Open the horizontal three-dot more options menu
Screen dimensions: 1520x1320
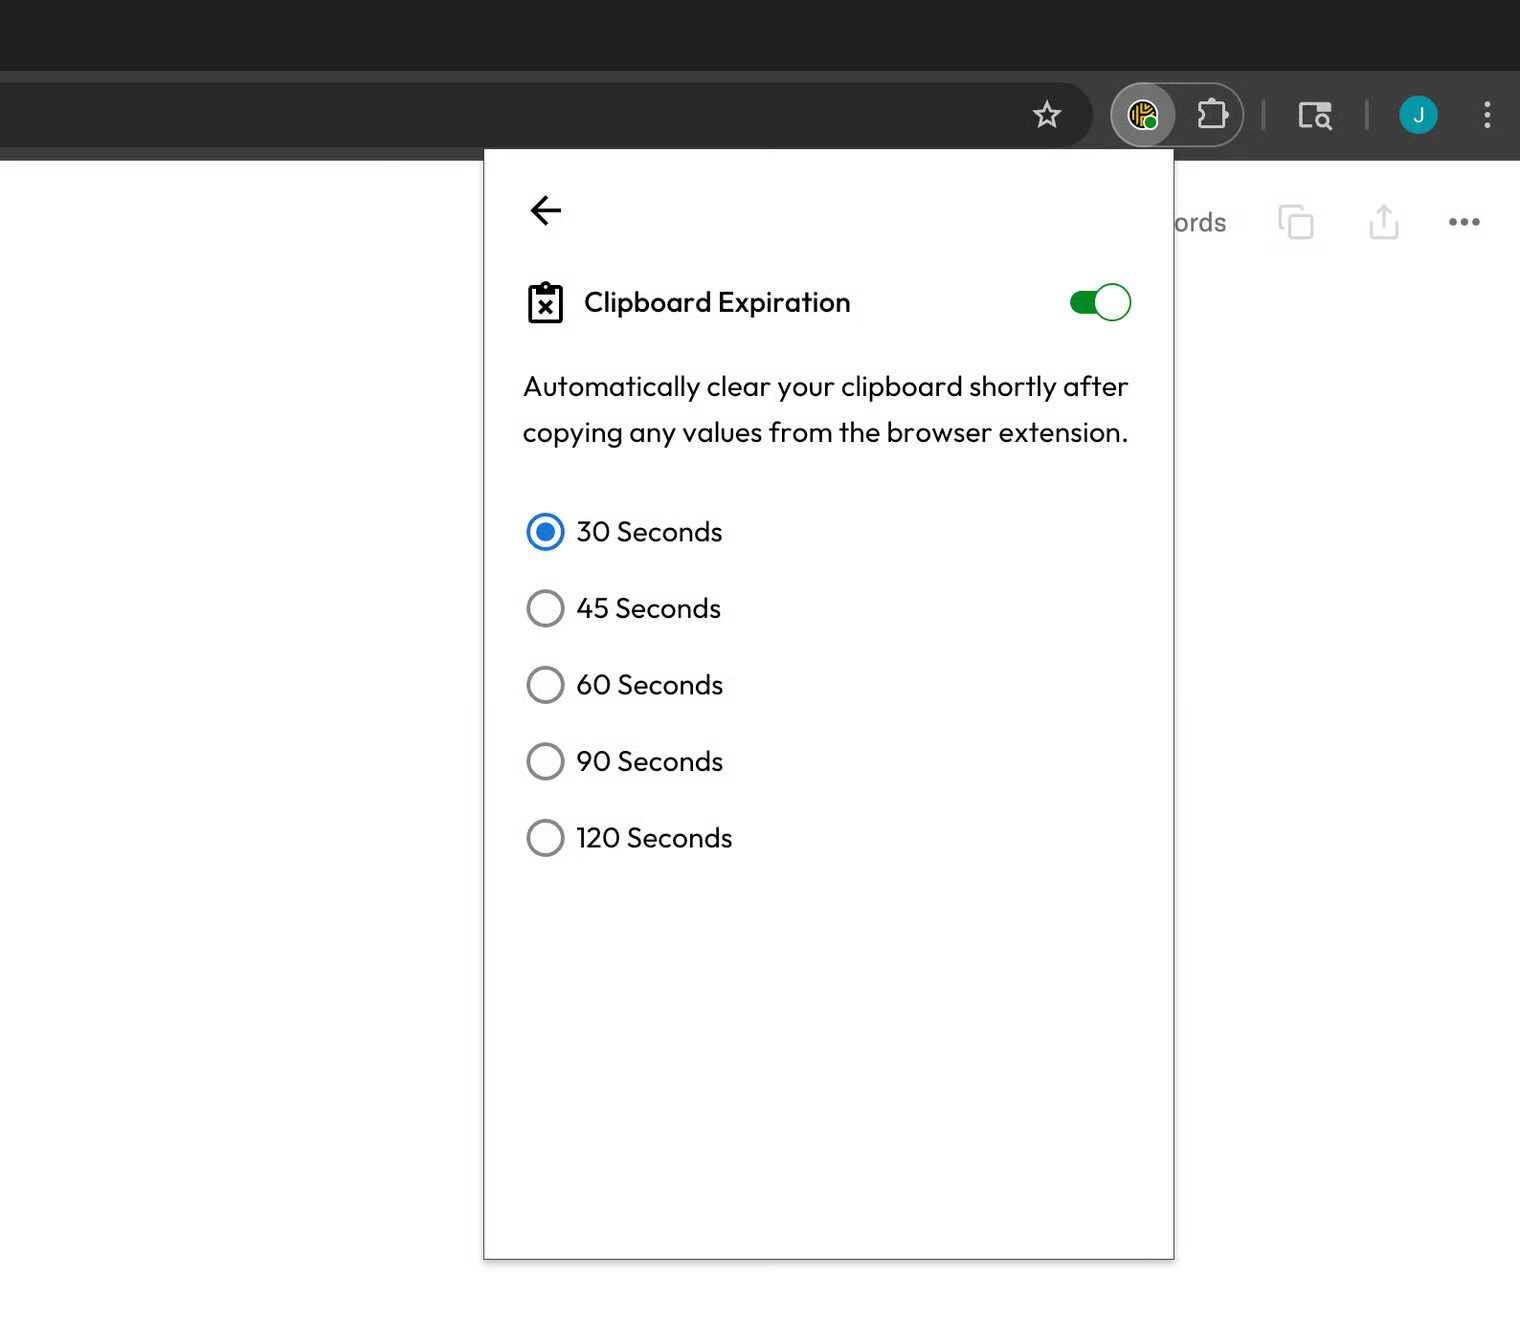[x=1464, y=222]
